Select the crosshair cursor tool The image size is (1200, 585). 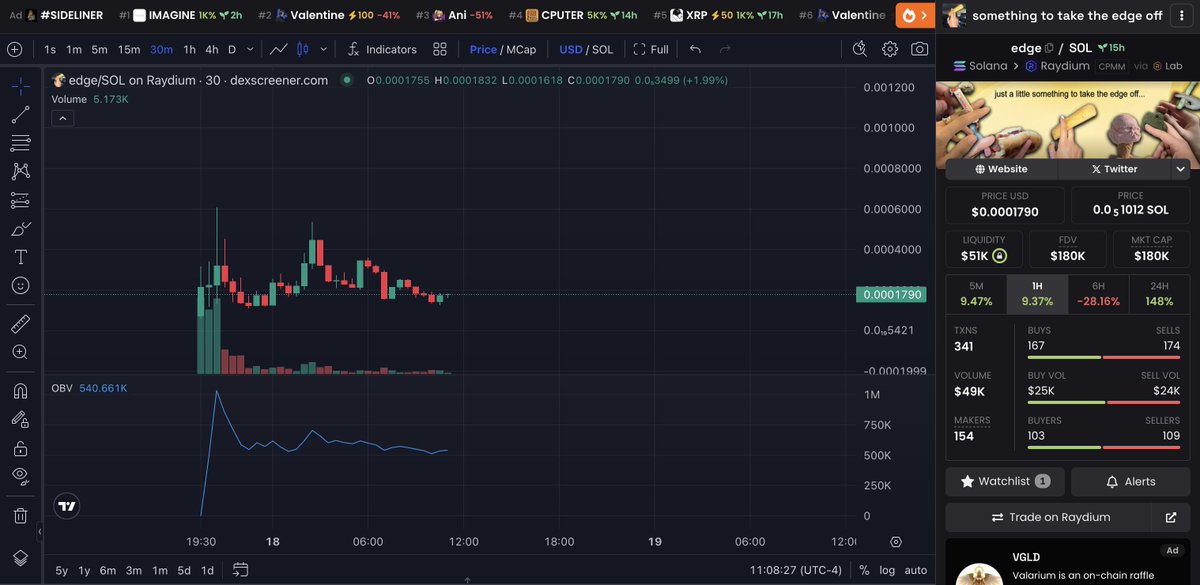(x=20, y=86)
